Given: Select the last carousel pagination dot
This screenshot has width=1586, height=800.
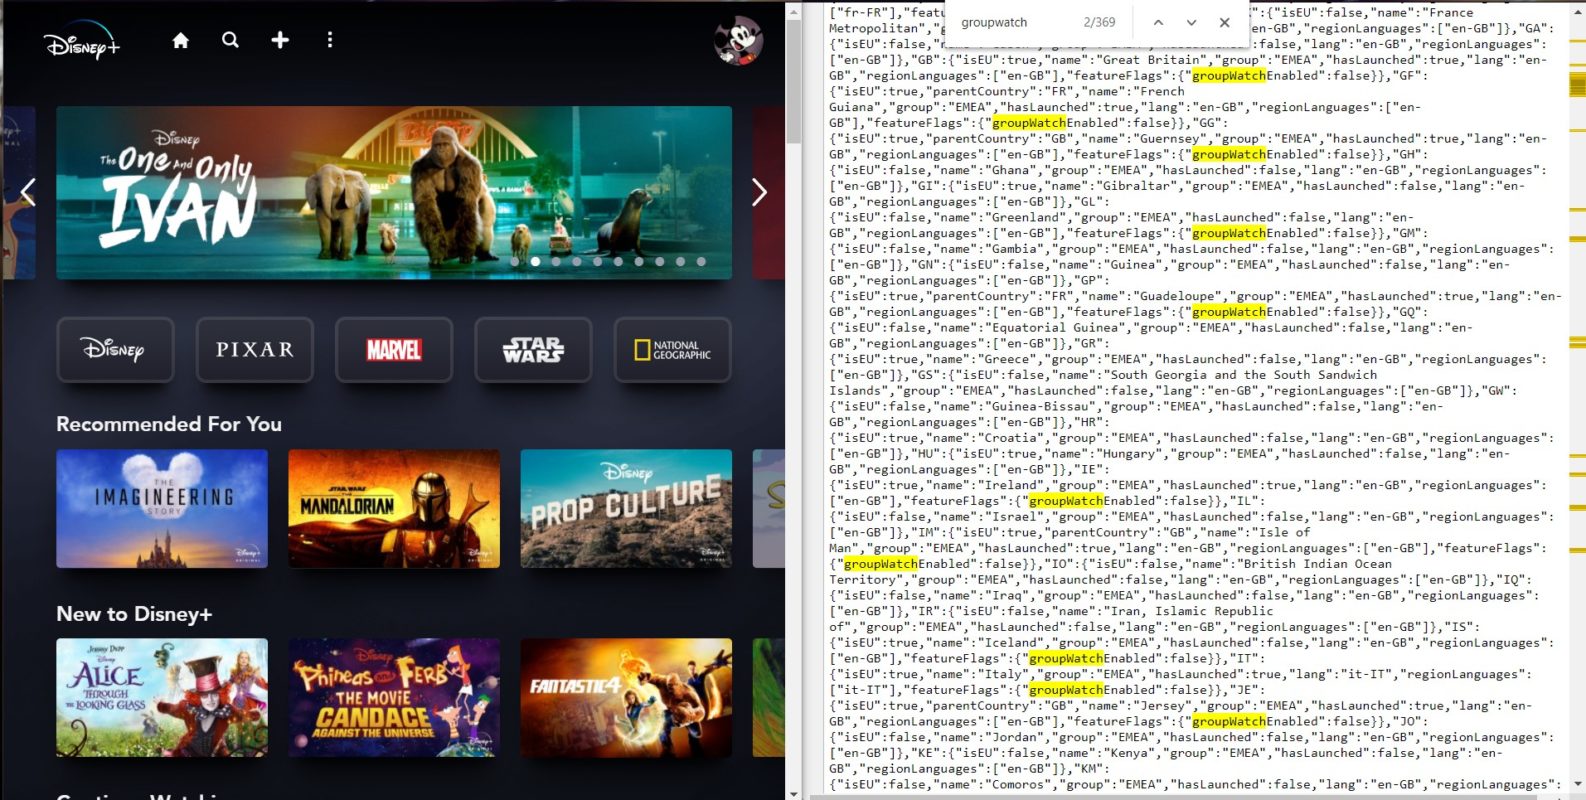Looking at the screenshot, I should coord(701,262).
